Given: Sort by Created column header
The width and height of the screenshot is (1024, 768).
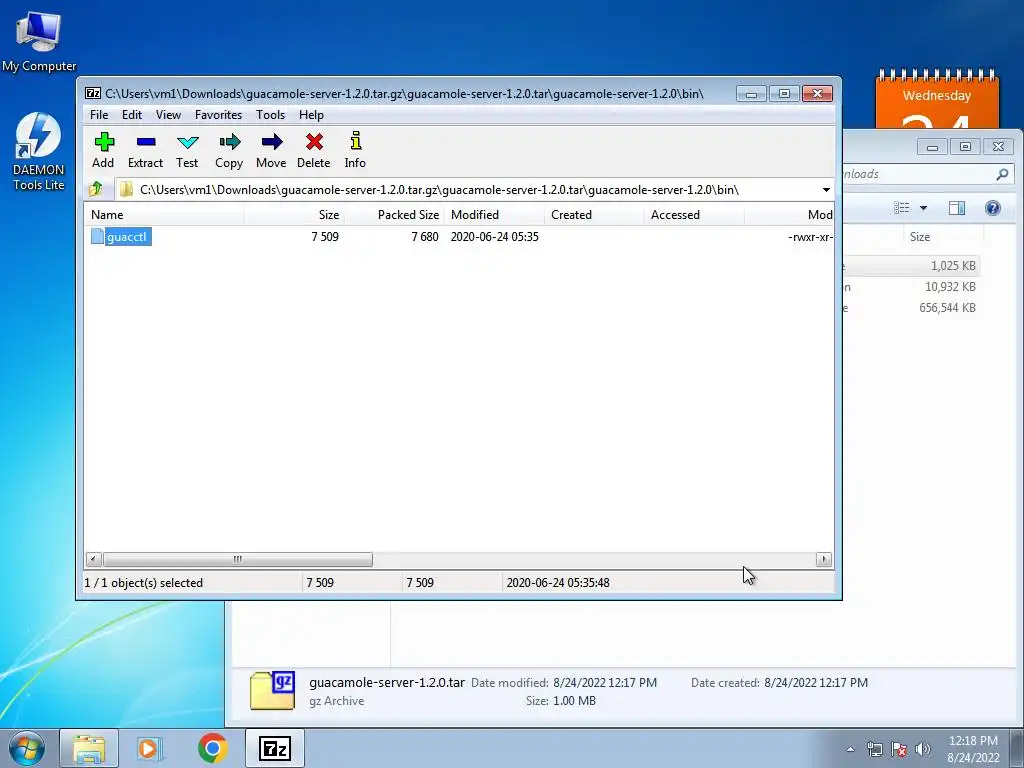Looking at the screenshot, I should click(x=594, y=215).
